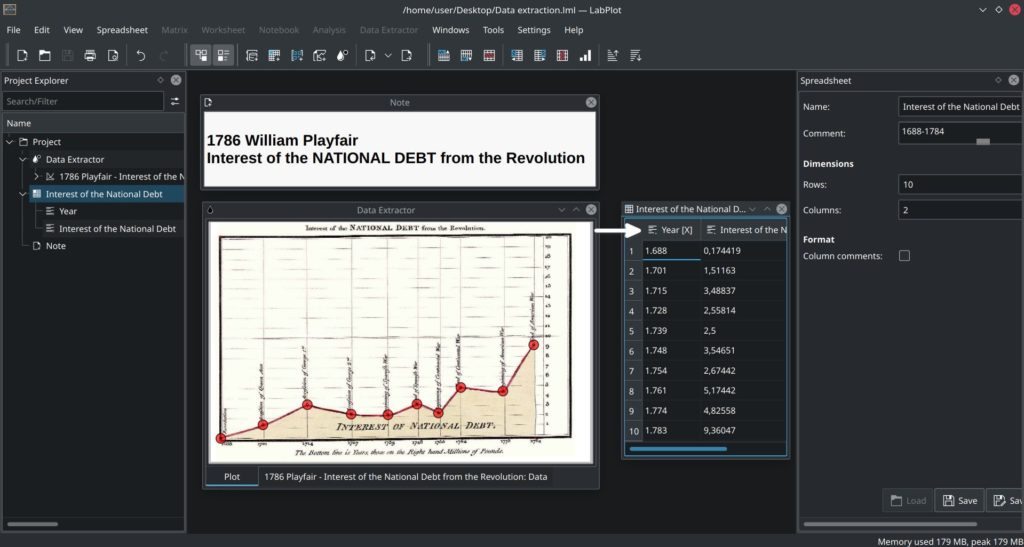Expand the 1786 Playfair tree item
The image size is (1024, 547).
coord(37,177)
